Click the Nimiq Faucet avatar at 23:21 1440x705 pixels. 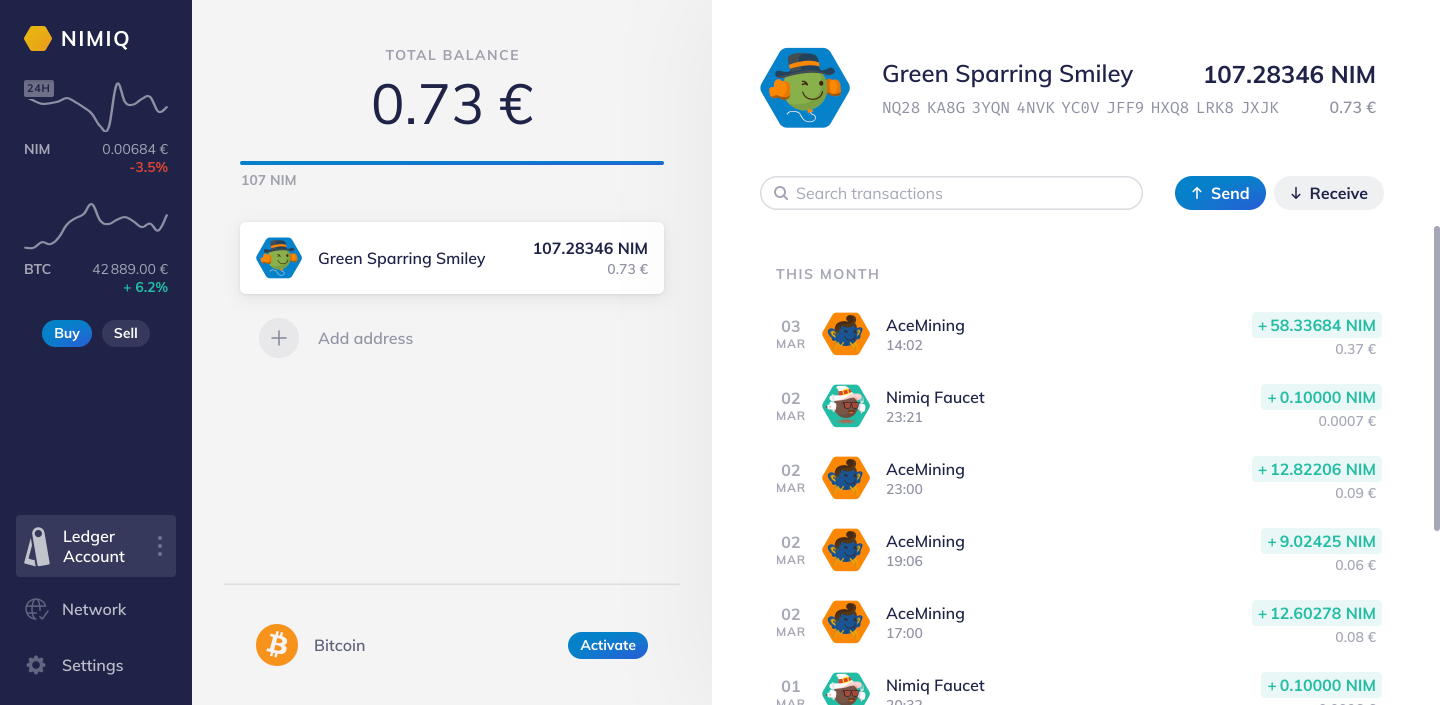(846, 406)
